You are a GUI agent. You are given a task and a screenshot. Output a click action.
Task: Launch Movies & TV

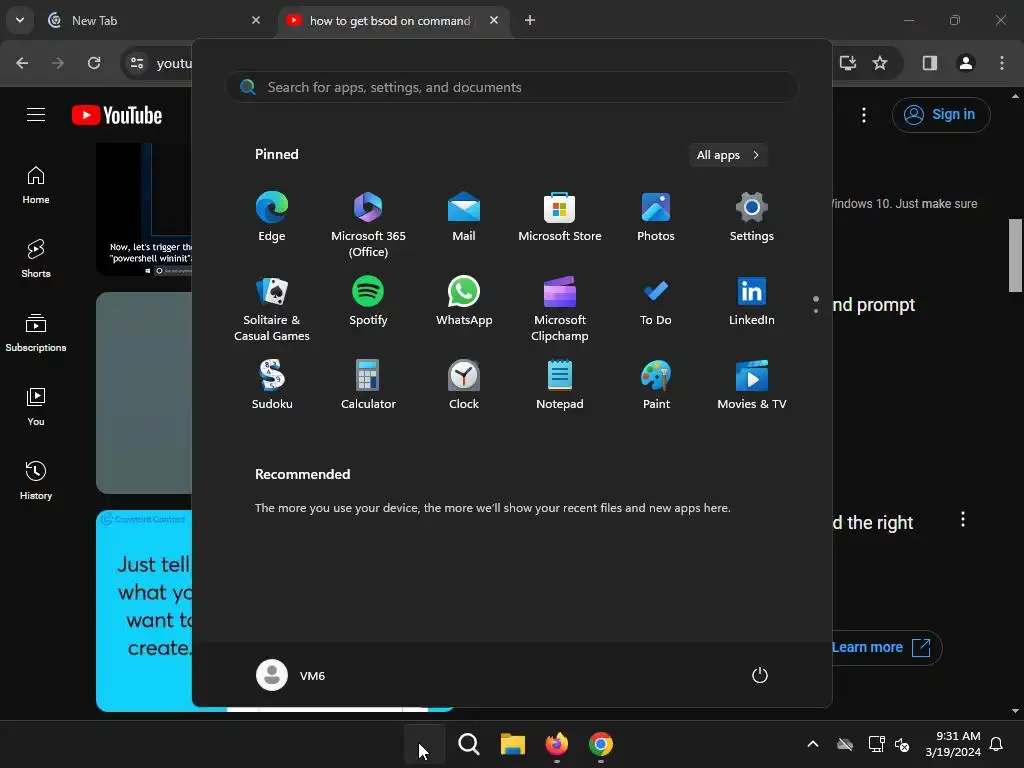coord(752,385)
